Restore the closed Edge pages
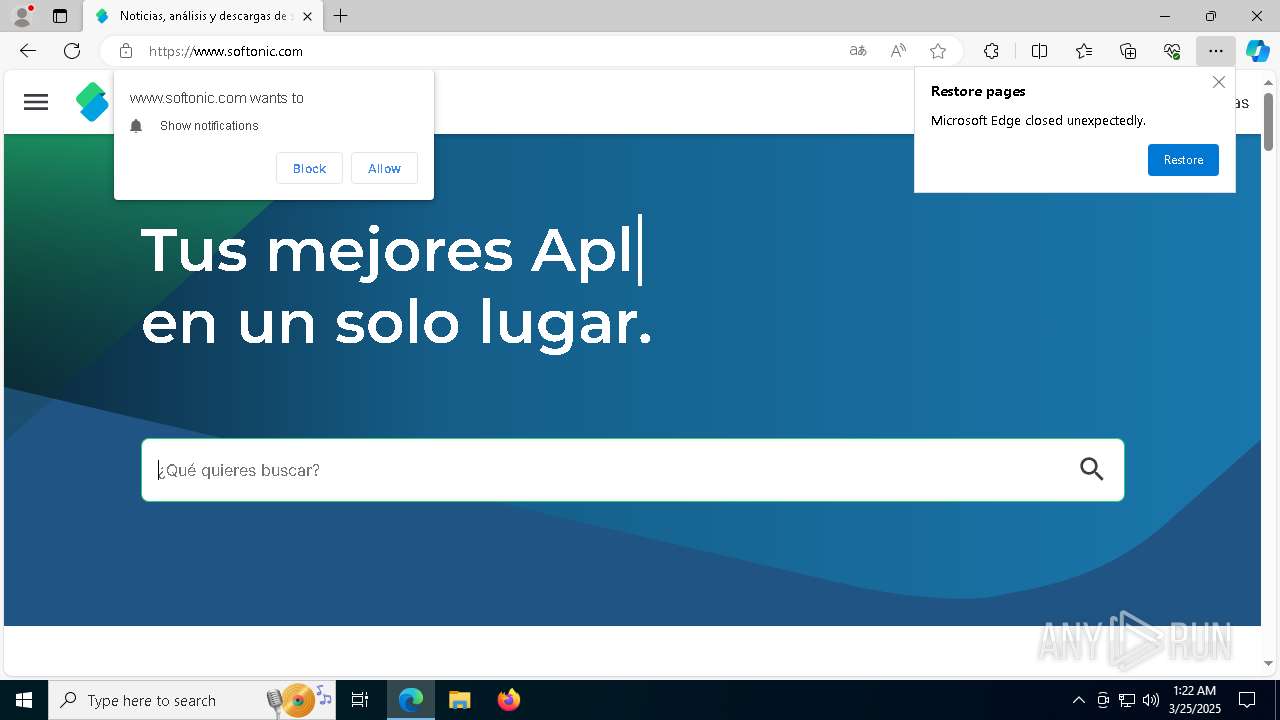This screenshot has width=1280, height=720. coord(1183,160)
